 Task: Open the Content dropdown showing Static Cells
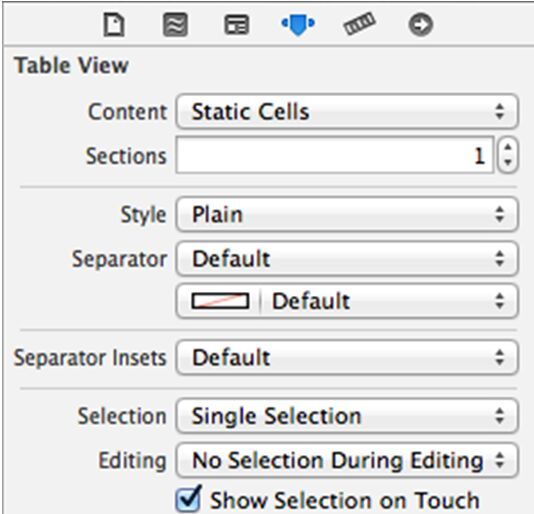click(x=347, y=112)
